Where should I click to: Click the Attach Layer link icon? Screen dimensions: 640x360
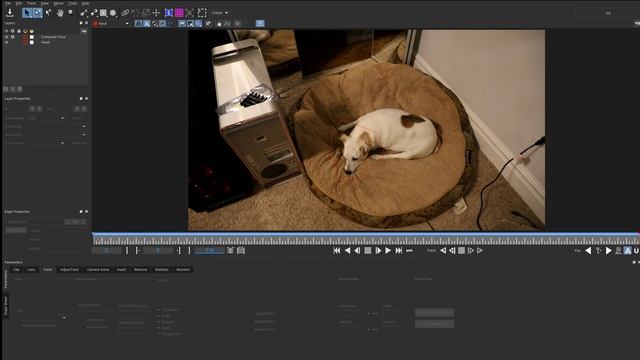(125, 13)
